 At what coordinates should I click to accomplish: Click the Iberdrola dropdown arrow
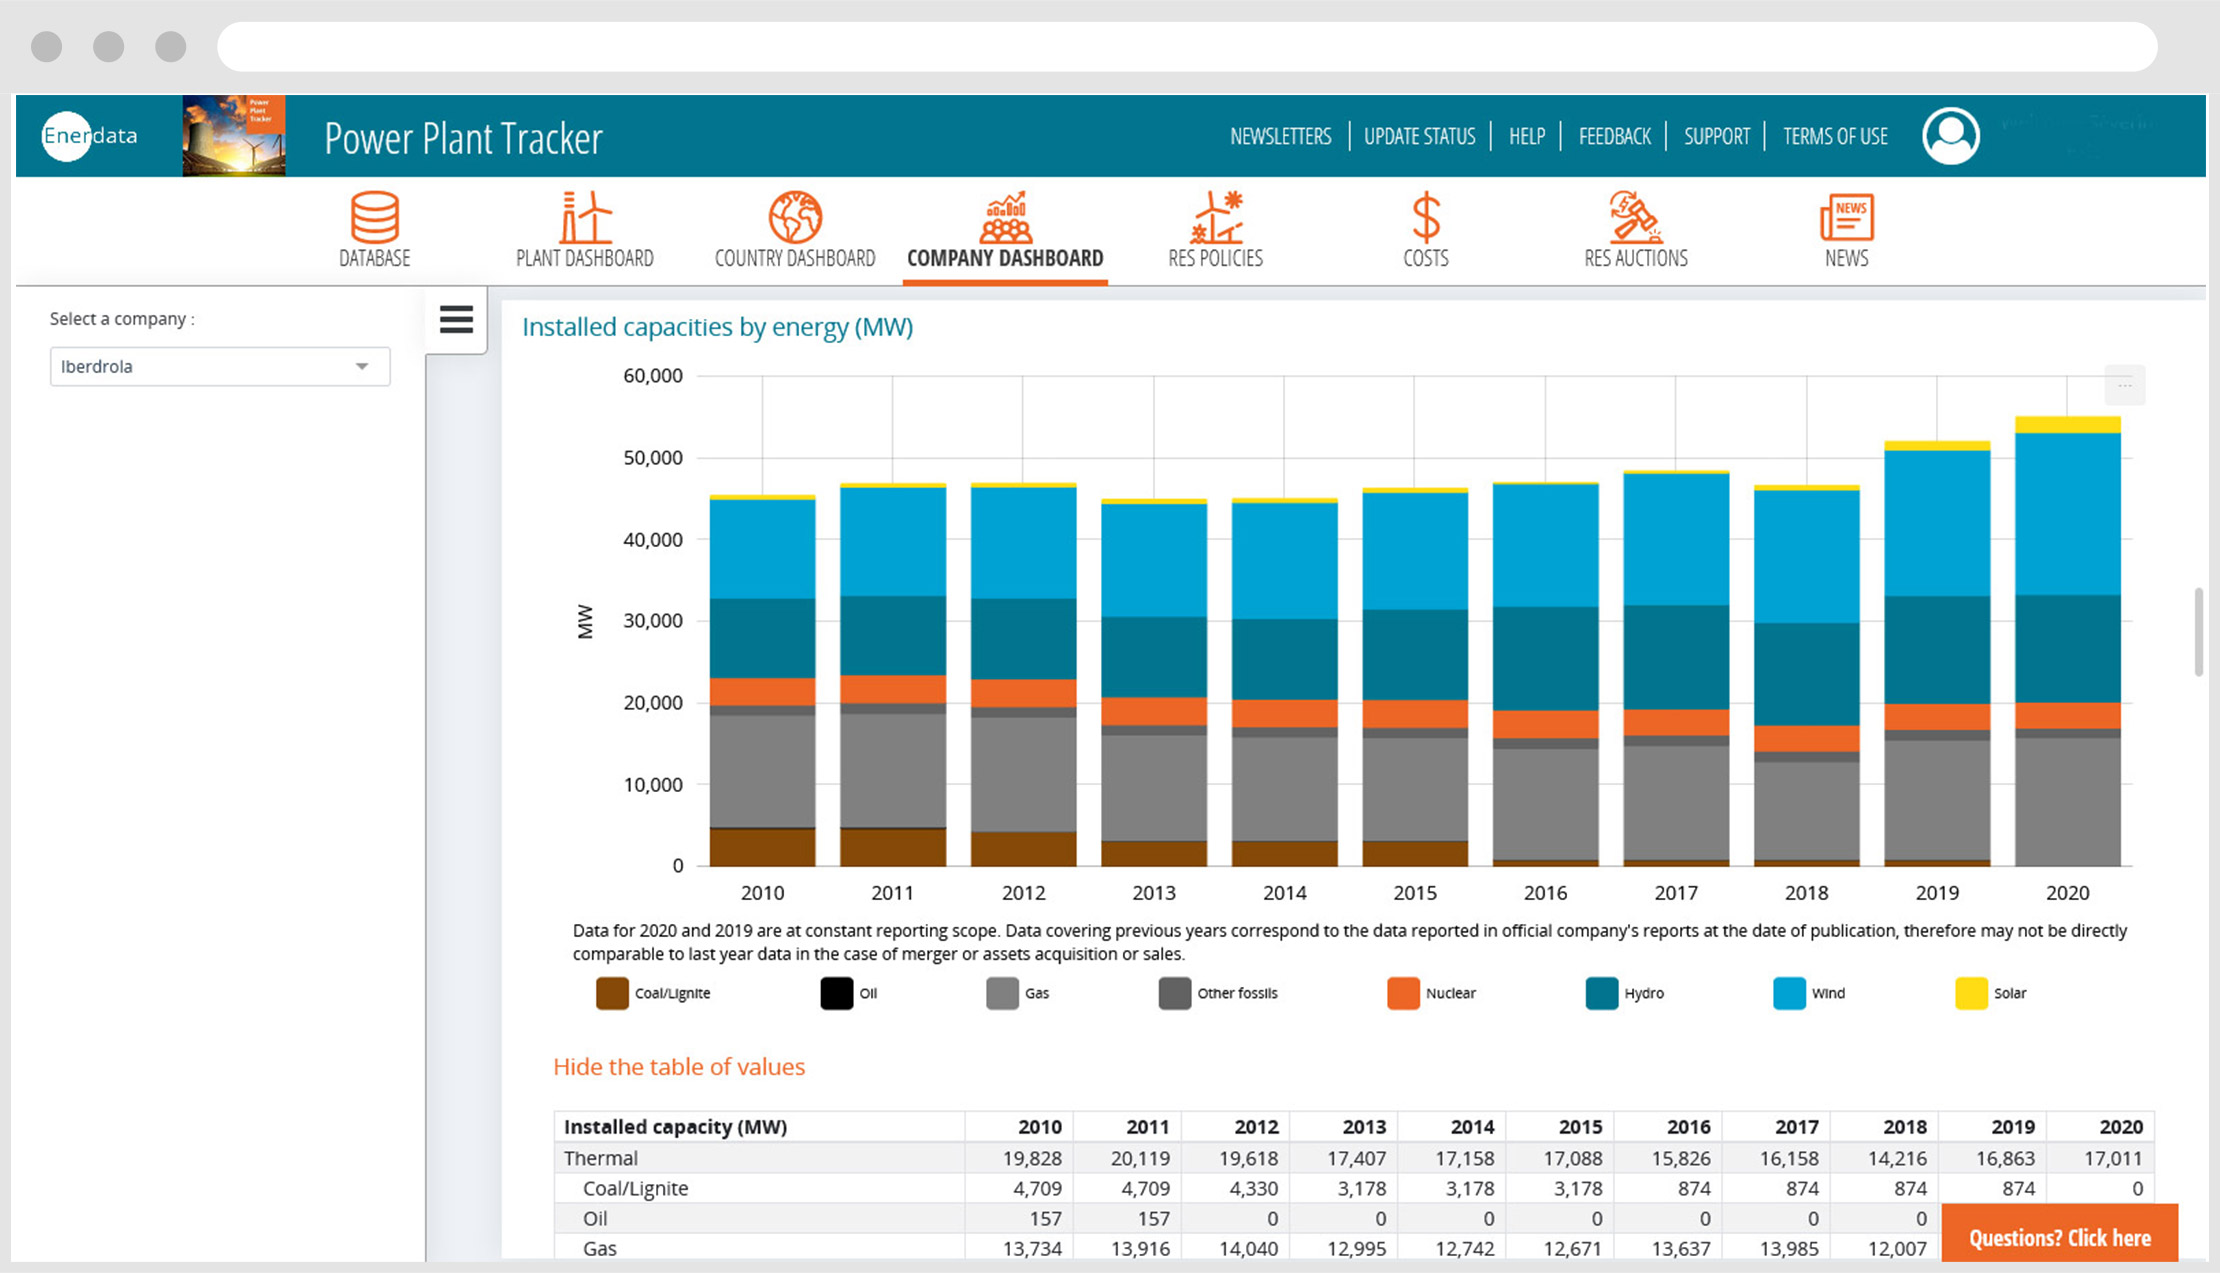[362, 367]
